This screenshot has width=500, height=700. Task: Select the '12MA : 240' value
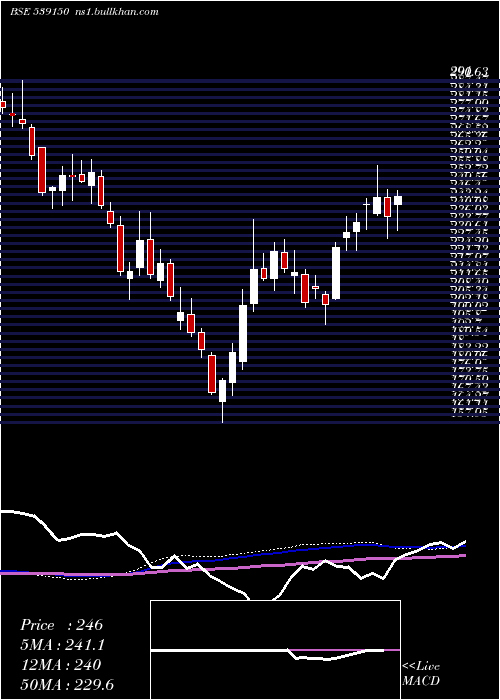(60, 665)
